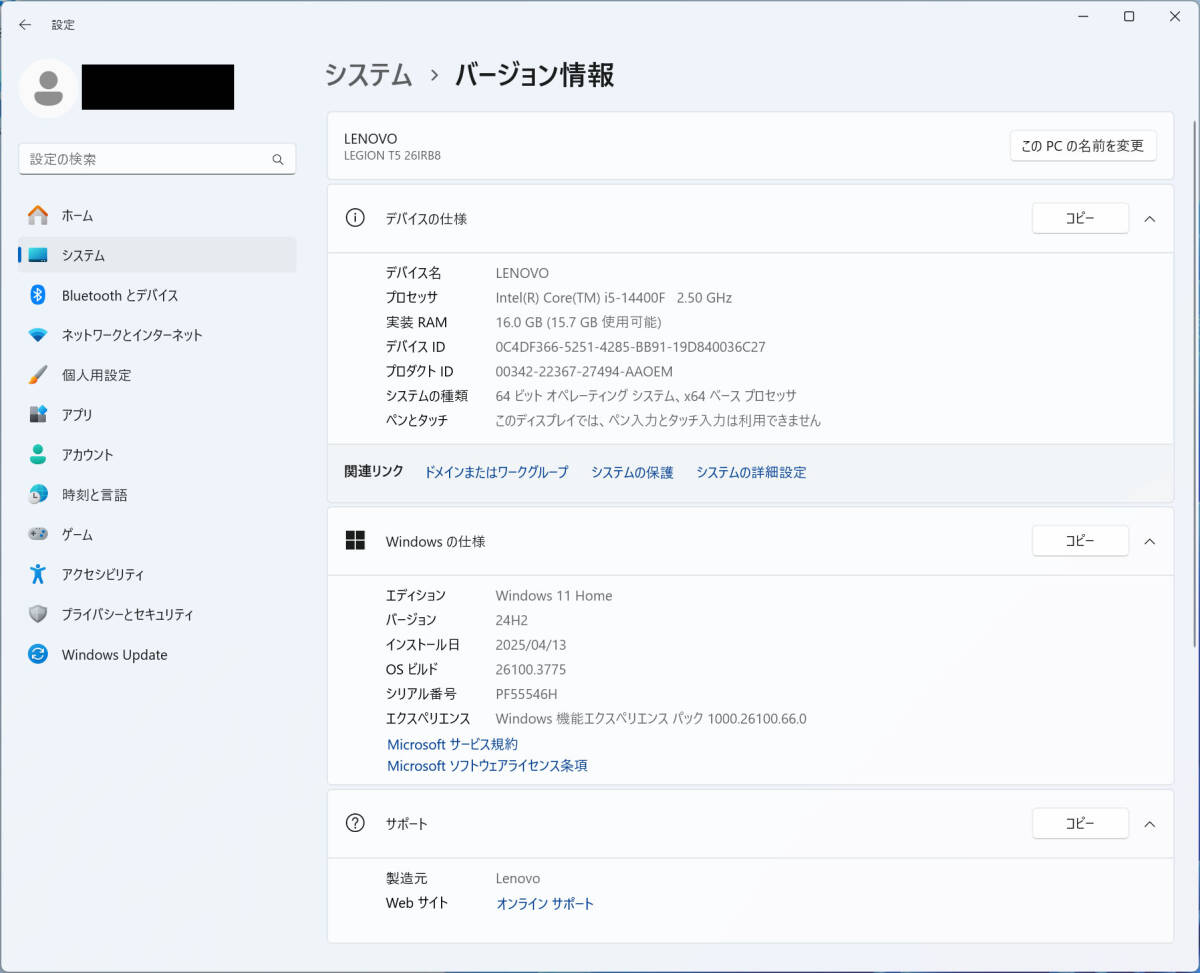
Task: Open アカウント settings page
Action: click(157, 454)
